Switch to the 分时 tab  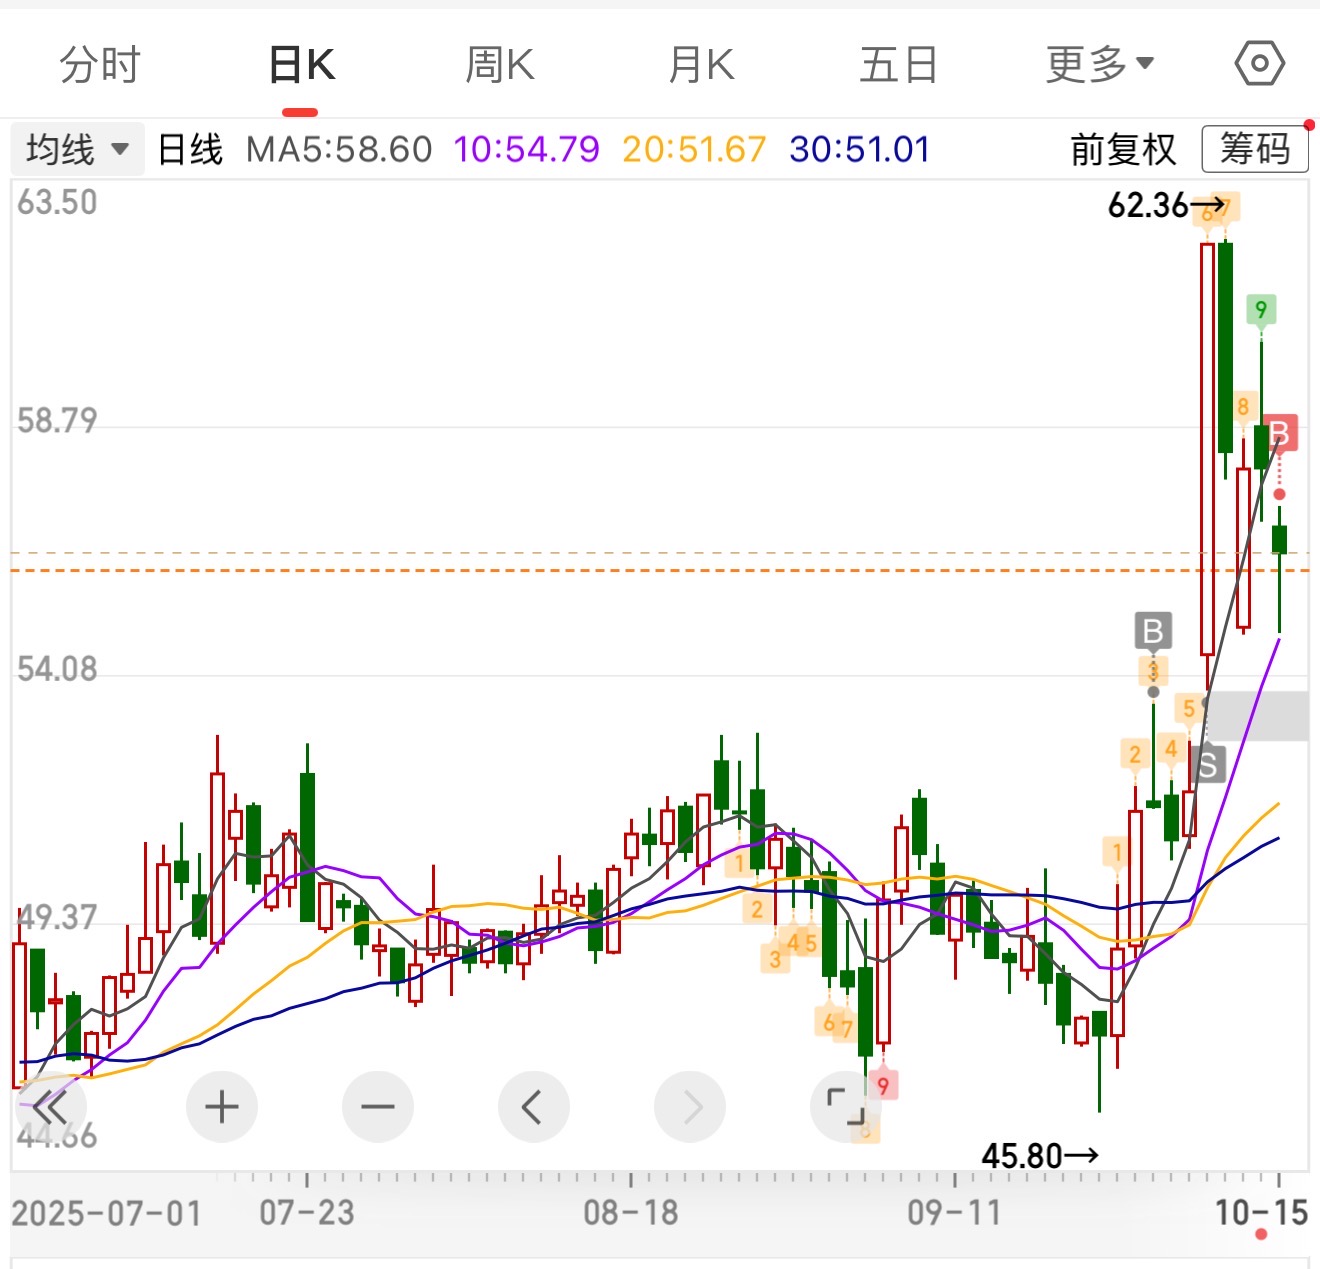(100, 66)
